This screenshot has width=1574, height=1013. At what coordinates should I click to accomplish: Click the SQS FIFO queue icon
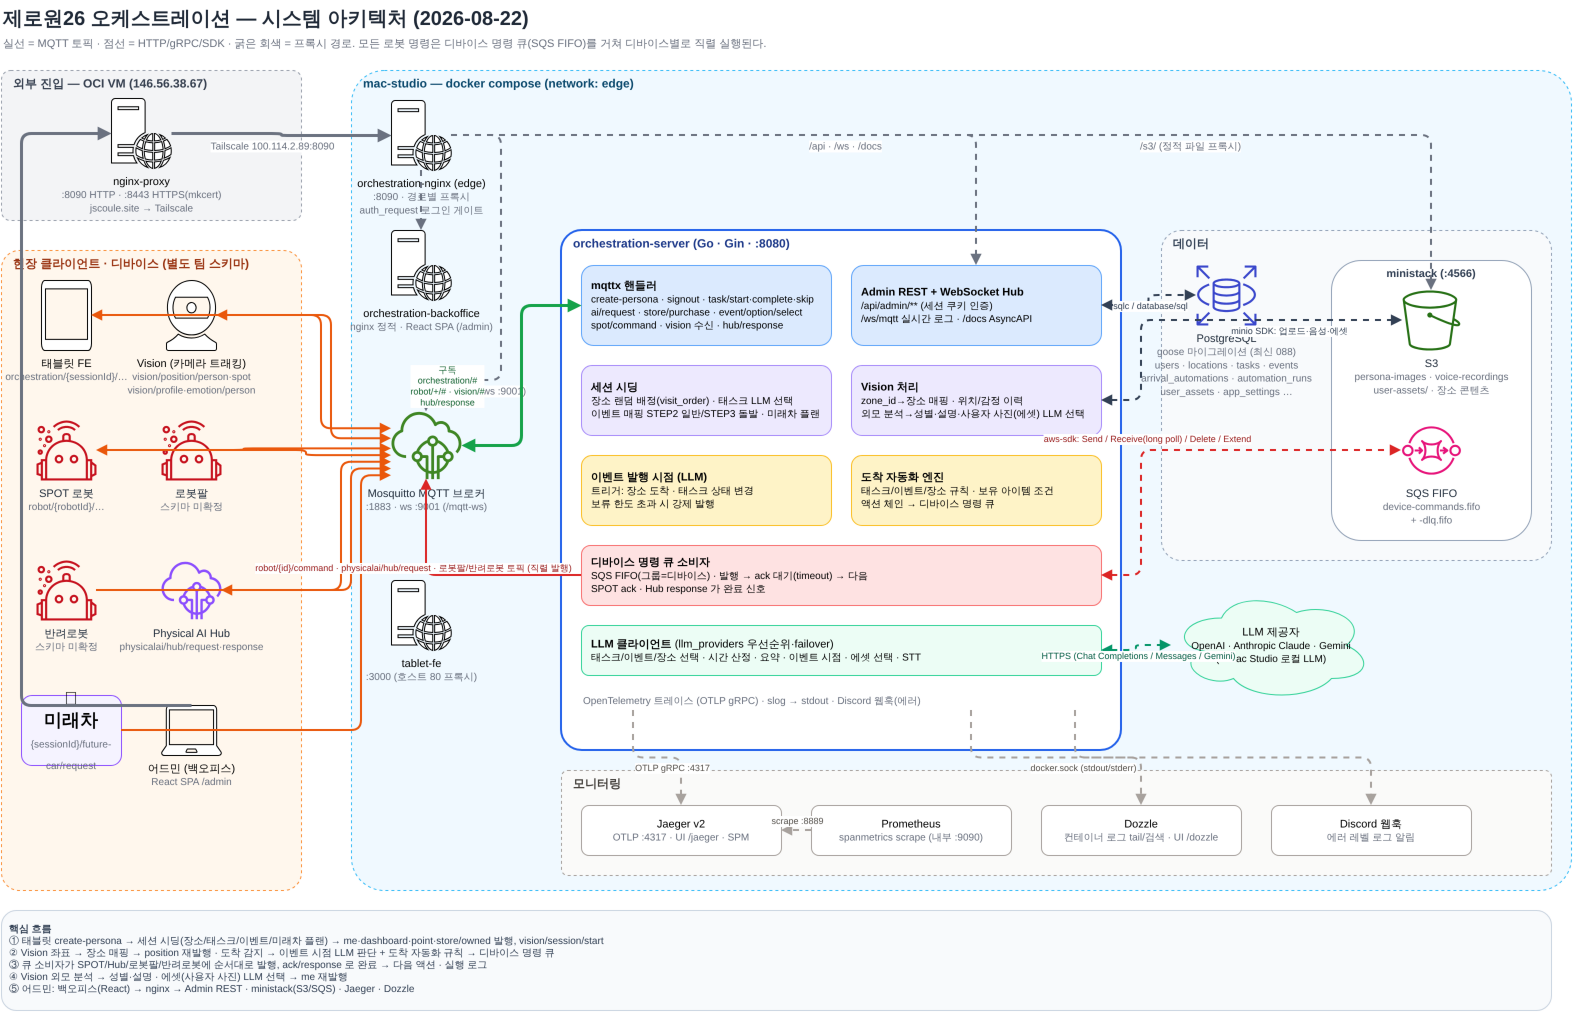click(x=1431, y=450)
